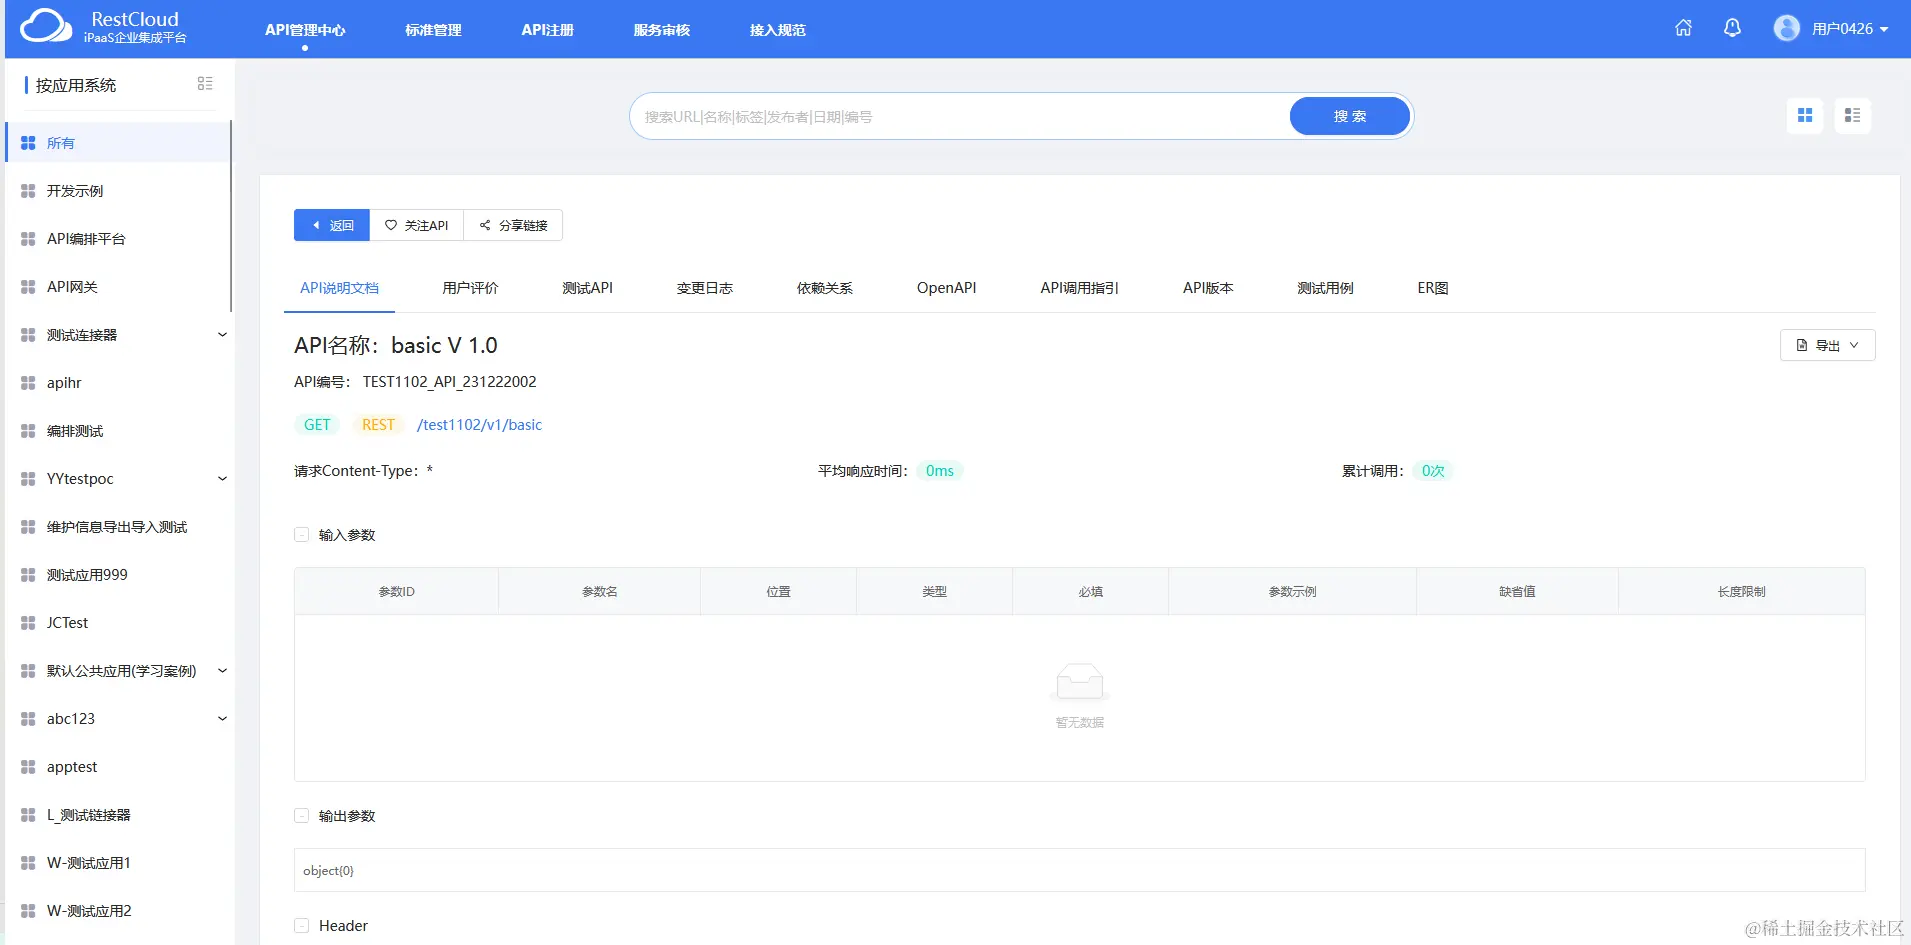Open the 导出 export dropdown

pyautogui.click(x=1827, y=345)
